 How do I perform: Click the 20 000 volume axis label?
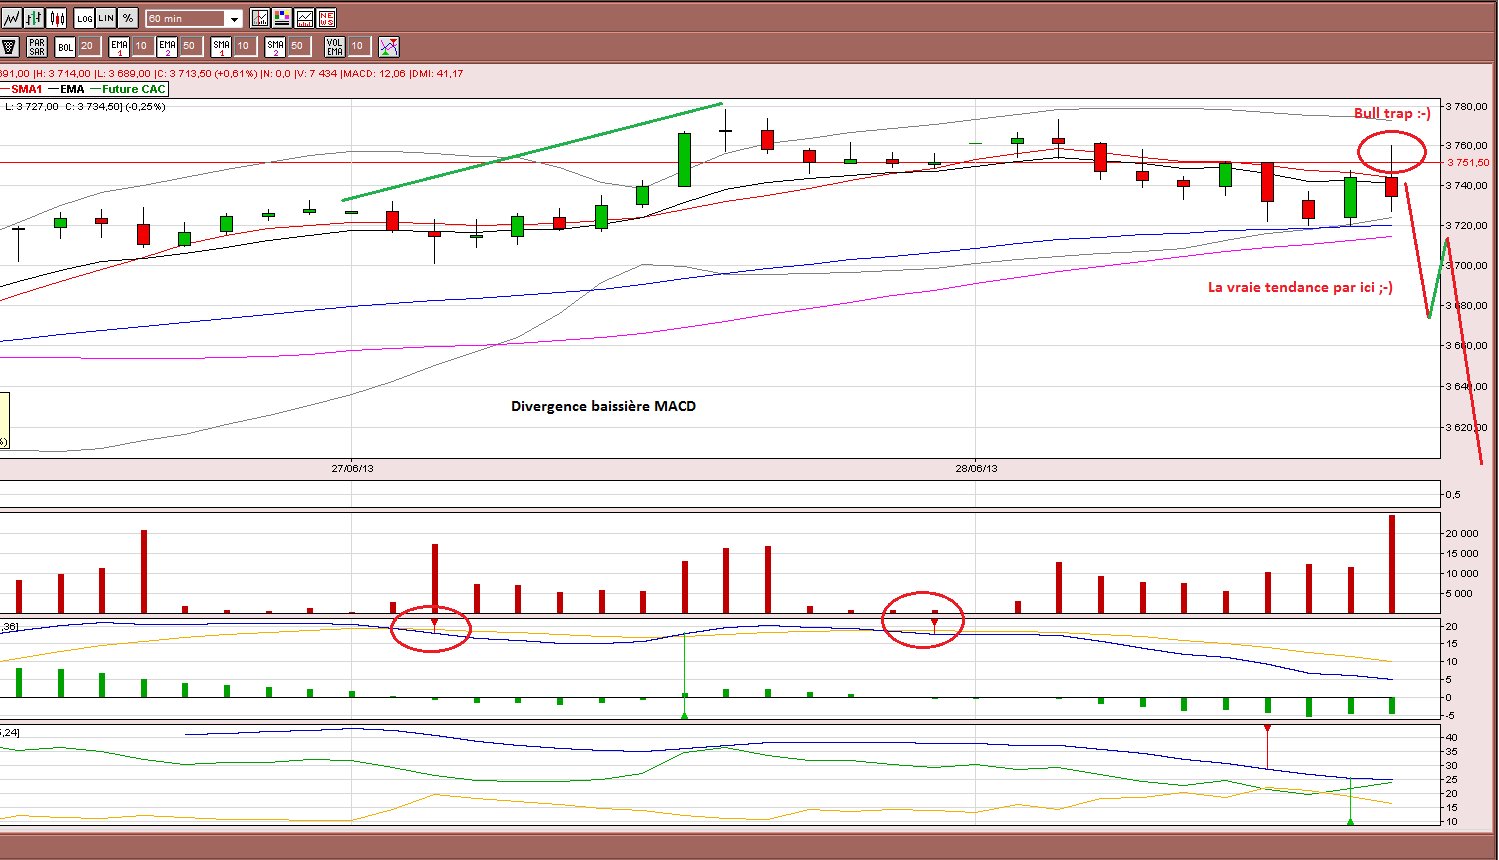point(1462,533)
